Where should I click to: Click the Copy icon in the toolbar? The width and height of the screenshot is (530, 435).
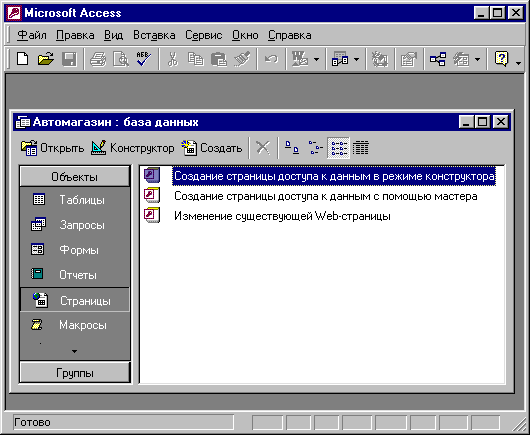[x=195, y=59]
